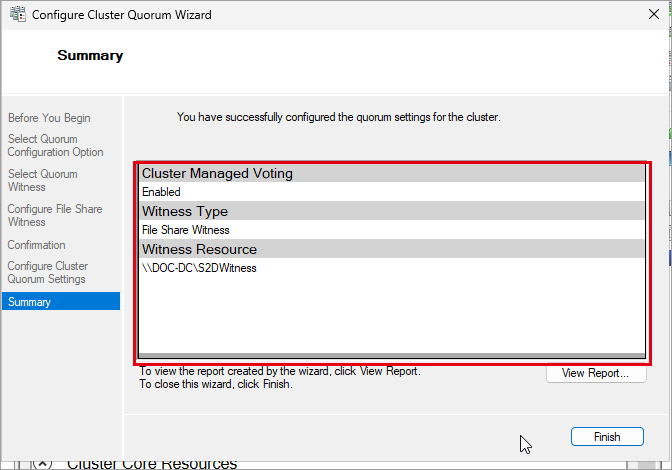Click the wizard icon in title bar
The height and width of the screenshot is (470, 672).
[x=18, y=14]
